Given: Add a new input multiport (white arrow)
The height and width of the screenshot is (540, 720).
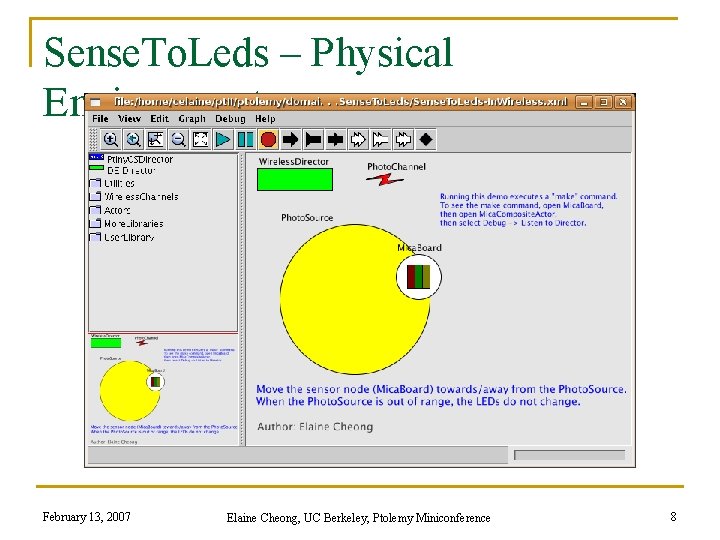Looking at the screenshot, I should (358, 140).
